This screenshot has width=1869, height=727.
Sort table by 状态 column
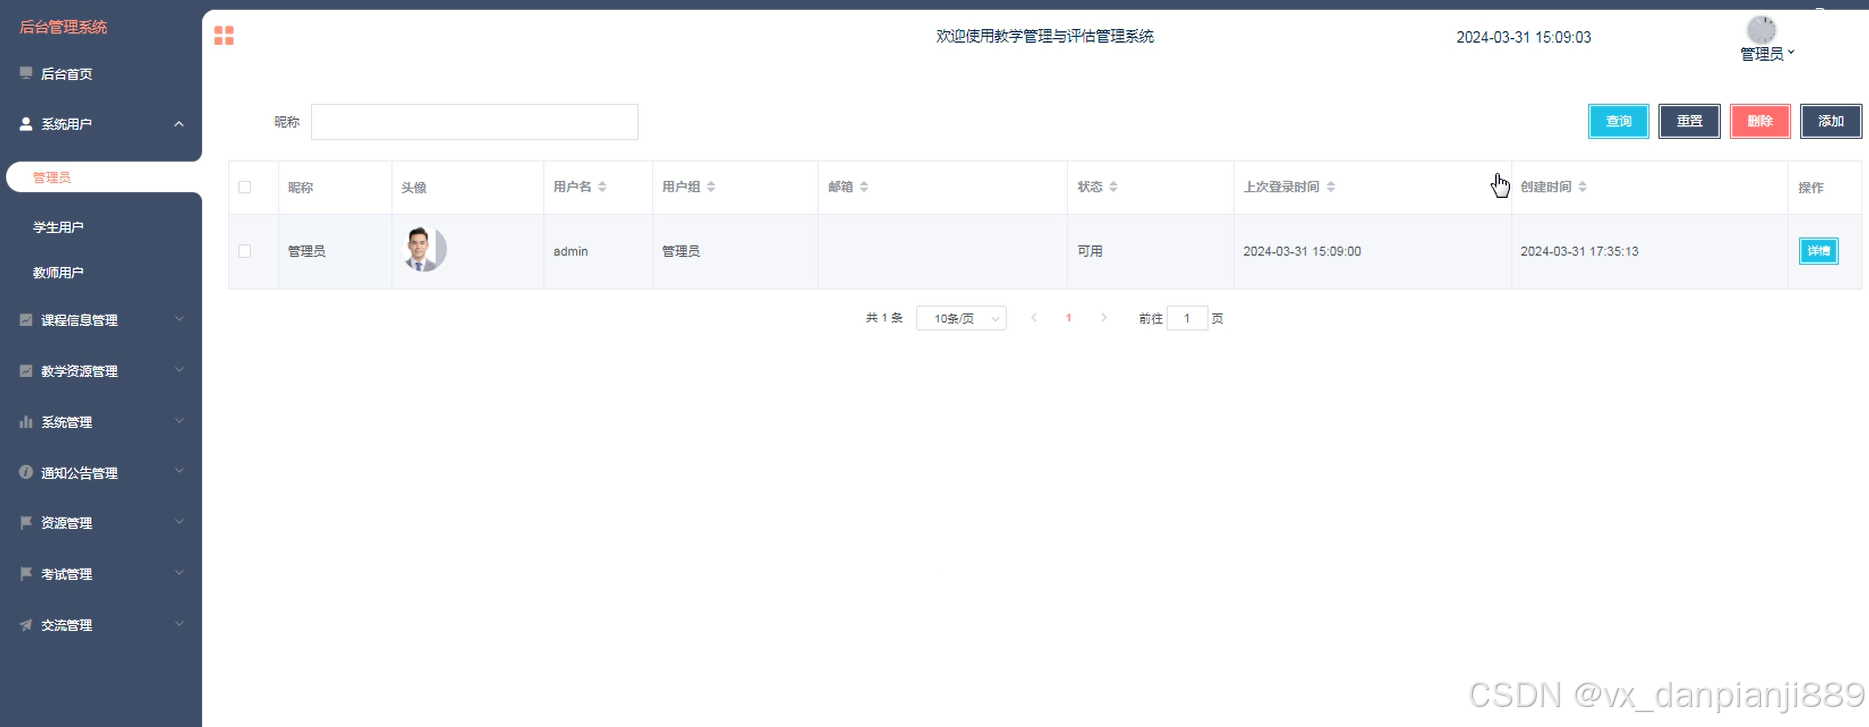[1113, 187]
